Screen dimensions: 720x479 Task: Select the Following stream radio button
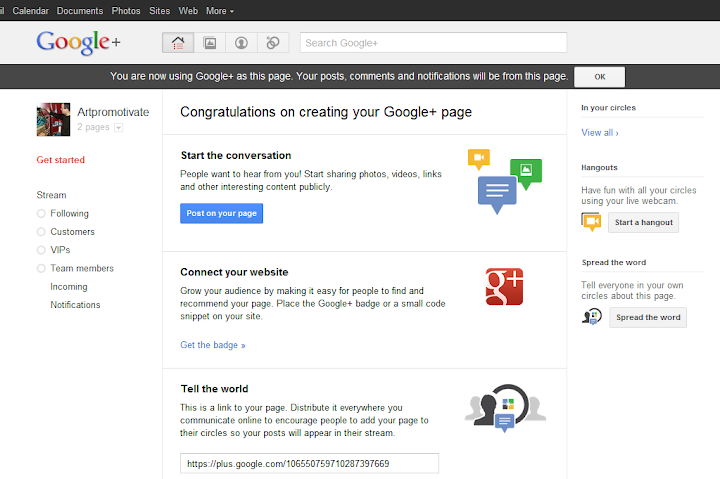pos(41,214)
